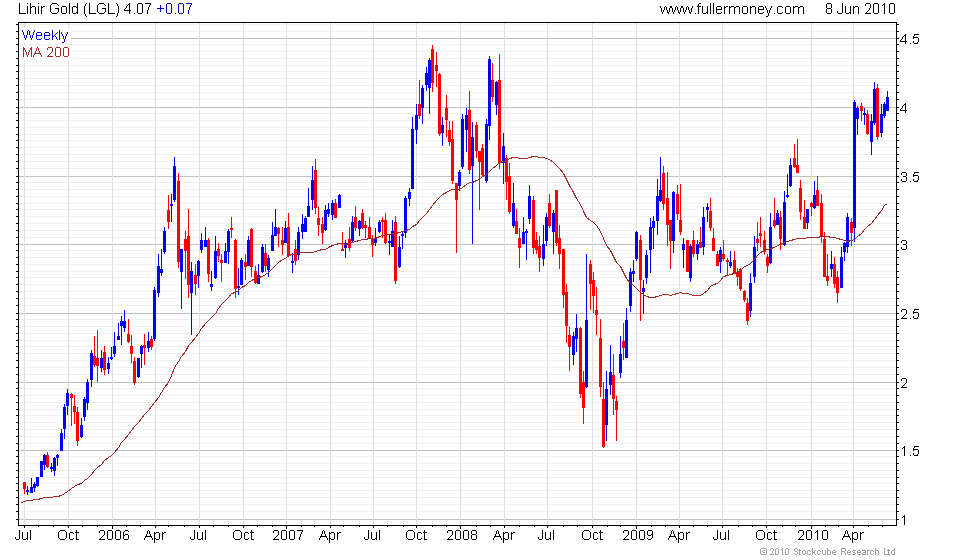Click the 3.5 price axis label
The image size is (980, 560).
coord(909,178)
